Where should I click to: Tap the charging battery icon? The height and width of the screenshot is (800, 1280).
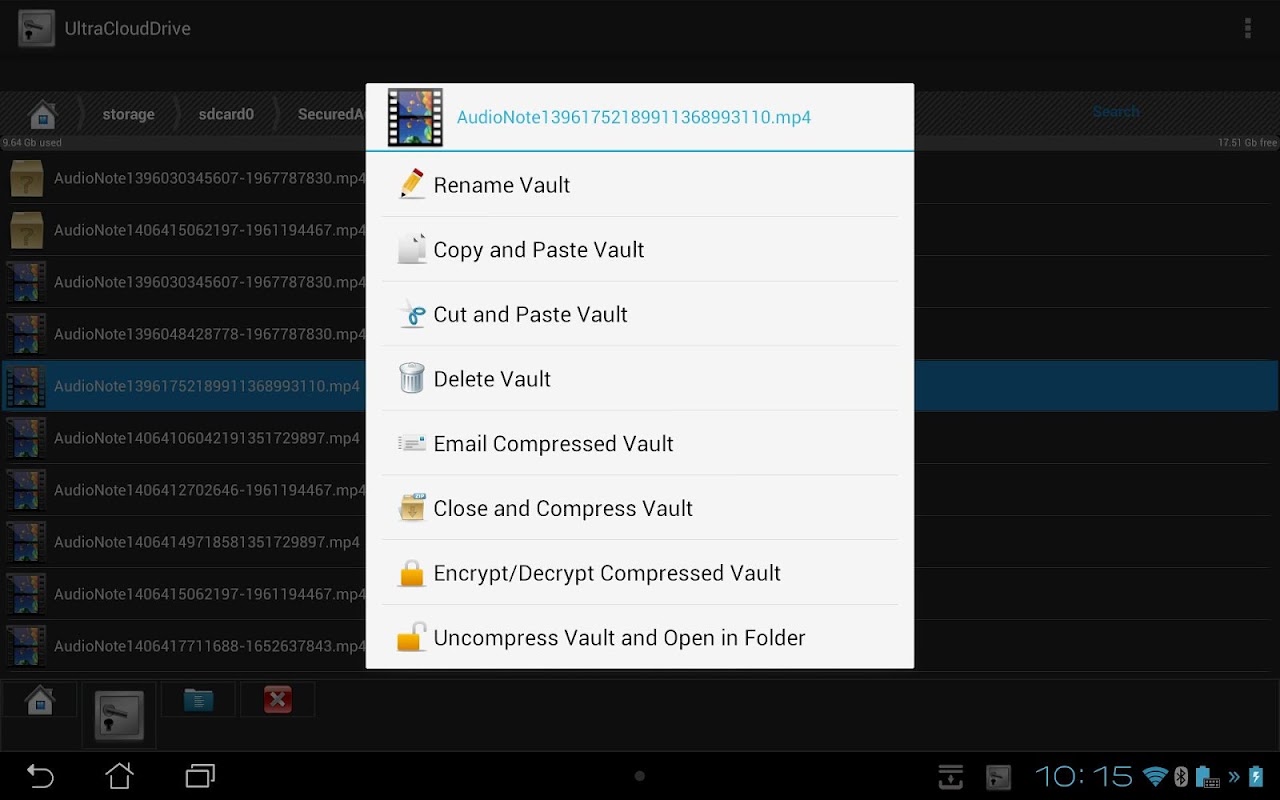click(1256, 776)
